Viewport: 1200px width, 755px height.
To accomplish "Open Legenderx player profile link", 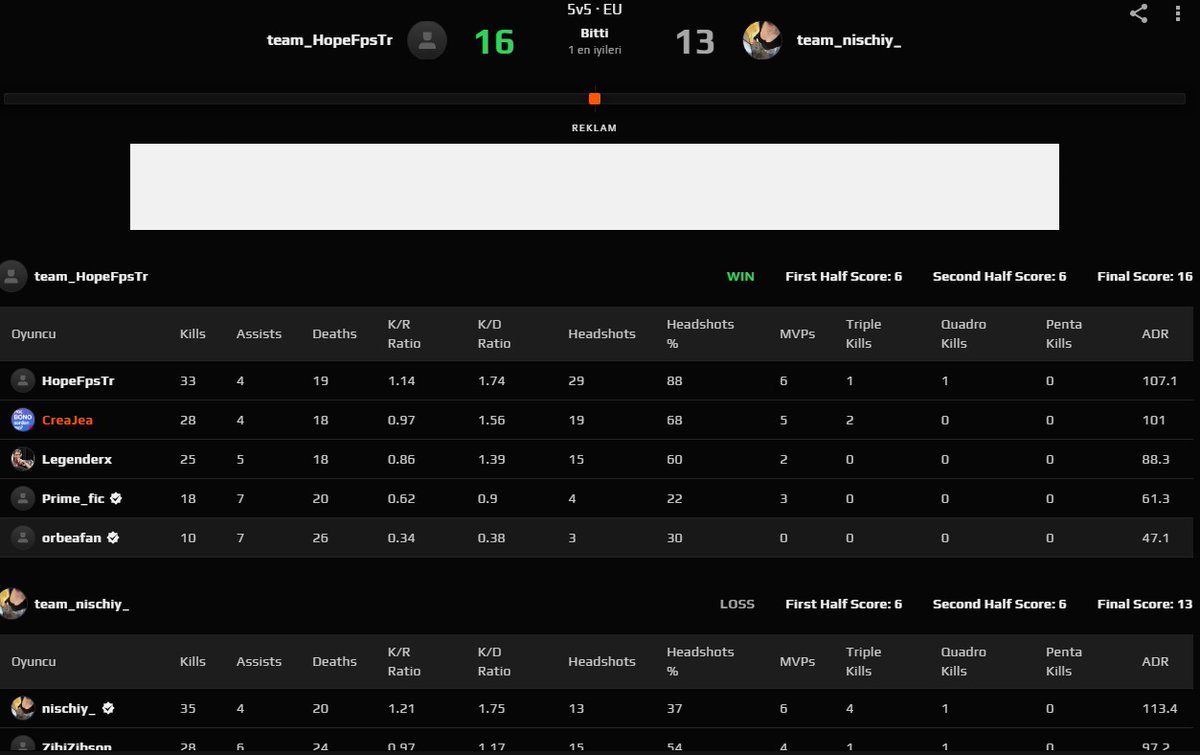I will (77, 459).
